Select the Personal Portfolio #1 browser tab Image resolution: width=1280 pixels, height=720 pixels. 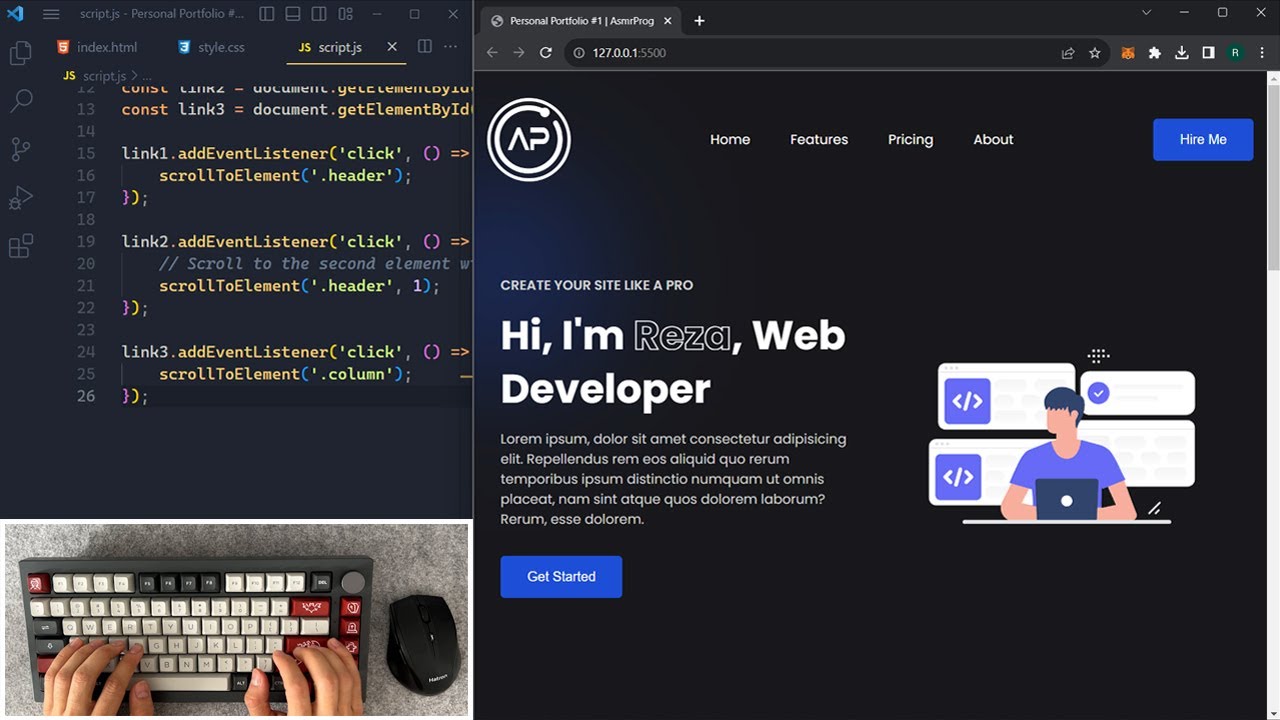tap(581, 21)
